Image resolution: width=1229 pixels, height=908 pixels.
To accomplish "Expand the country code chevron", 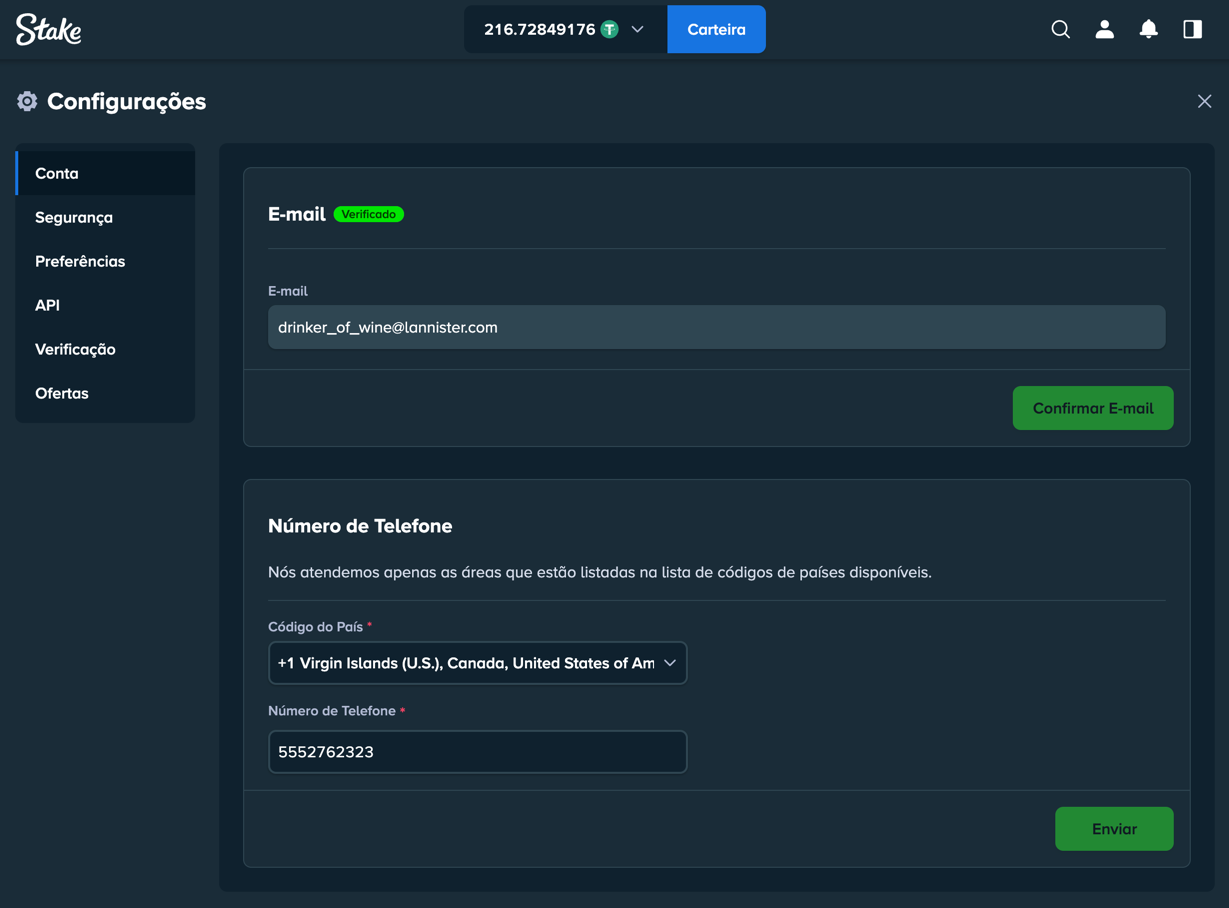I will click(x=672, y=662).
